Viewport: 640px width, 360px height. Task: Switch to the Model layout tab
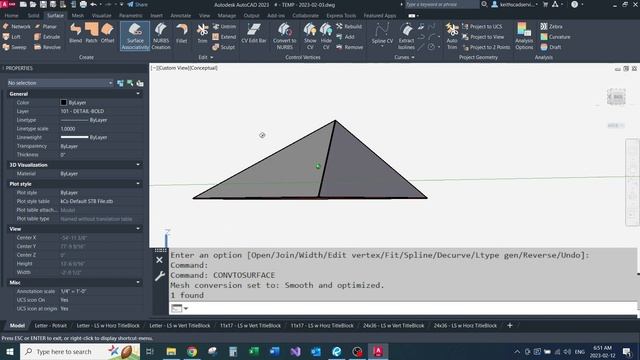tap(17, 326)
